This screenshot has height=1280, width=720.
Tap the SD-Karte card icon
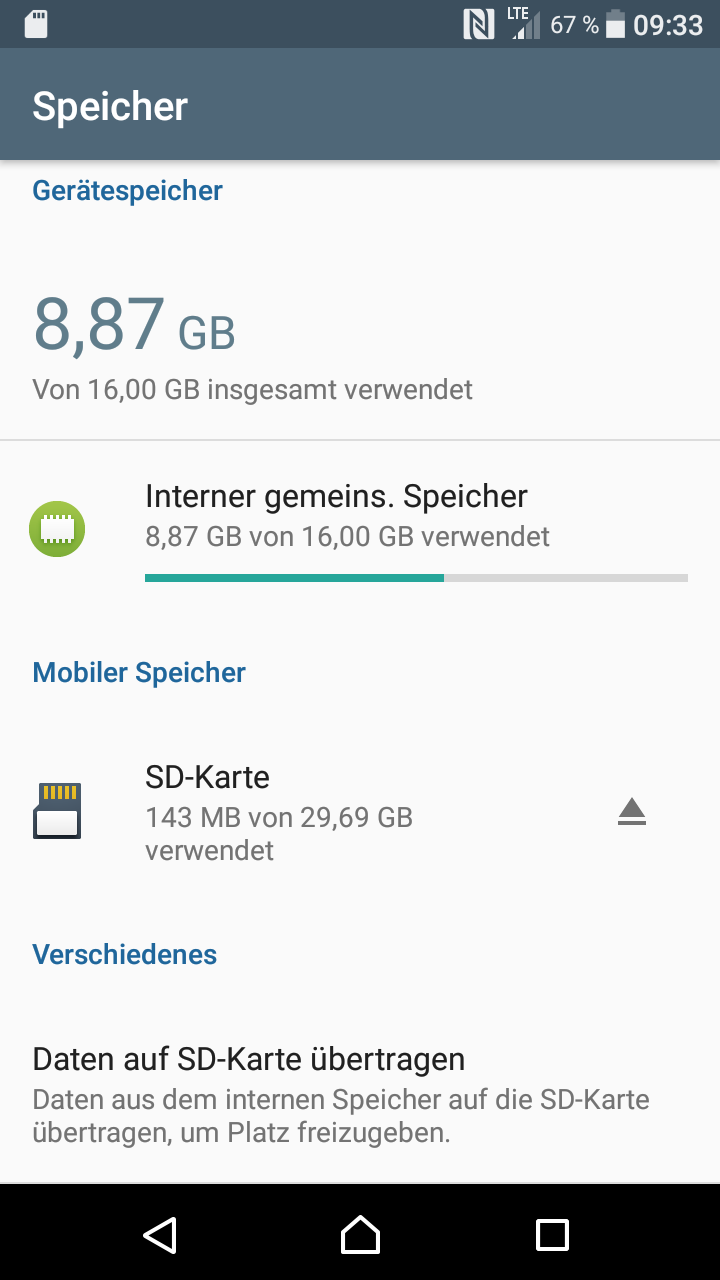(57, 810)
